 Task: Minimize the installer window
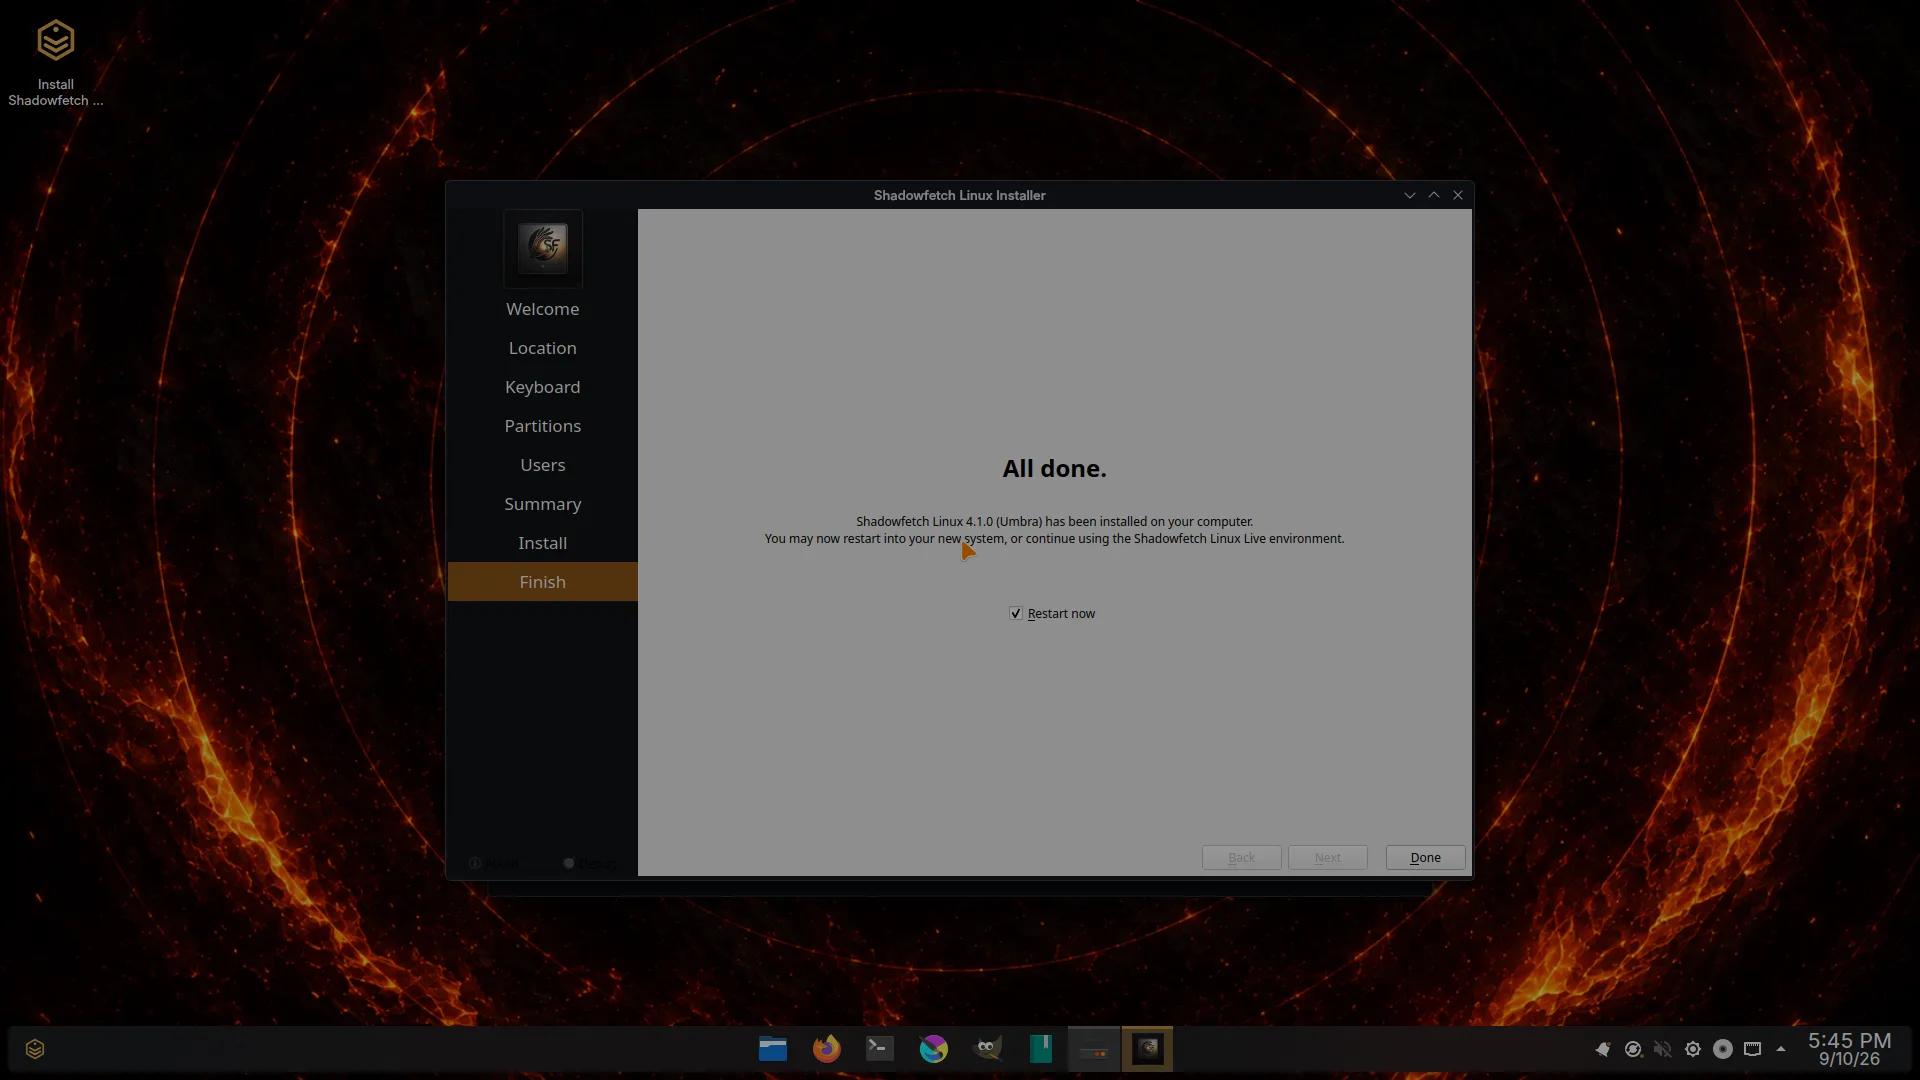1410,195
